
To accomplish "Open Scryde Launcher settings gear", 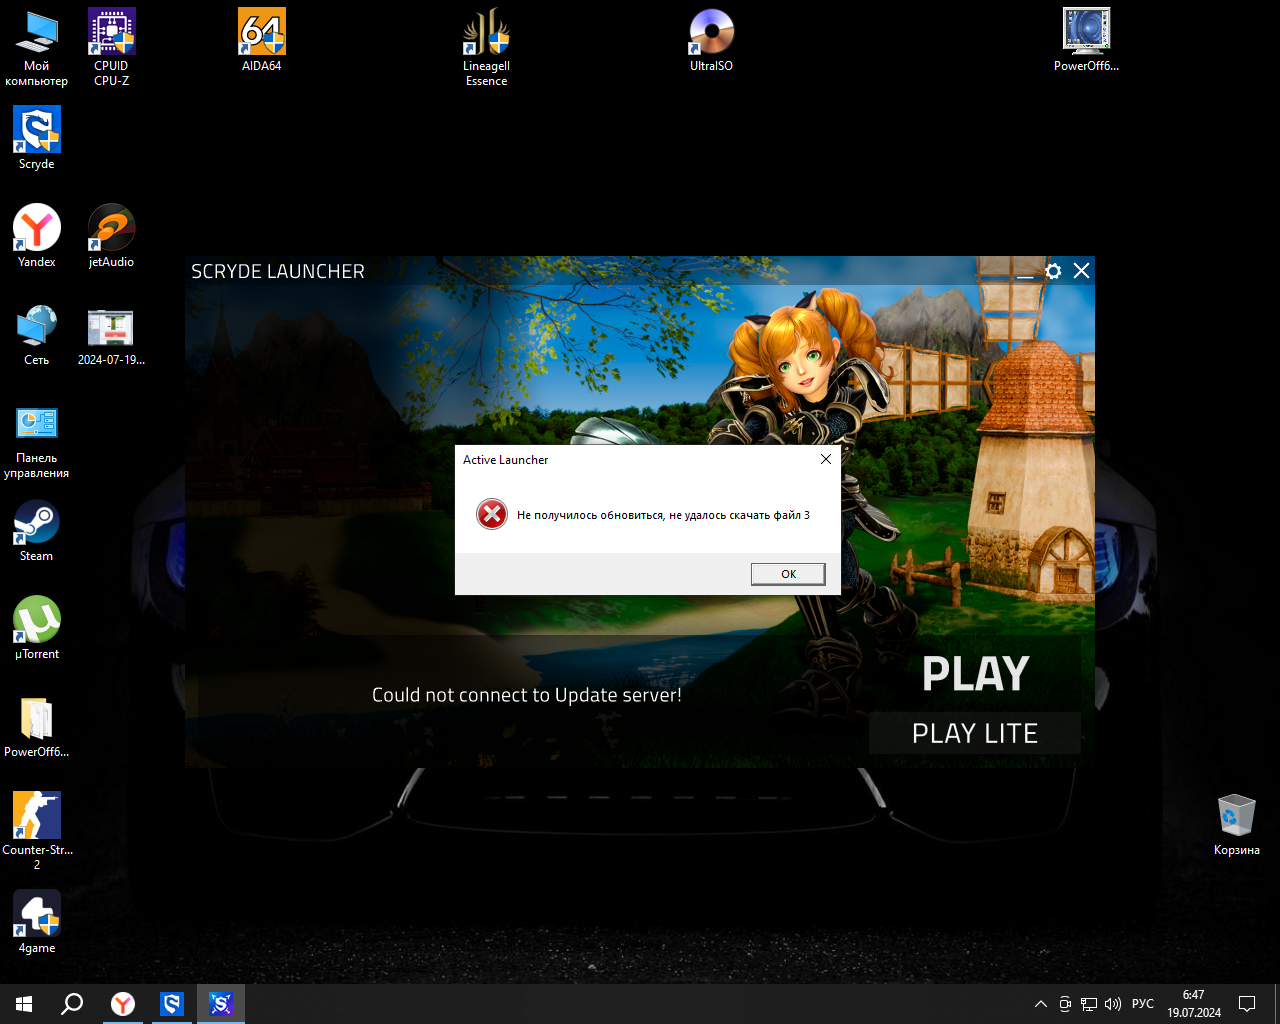I will [x=1053, y=271].
